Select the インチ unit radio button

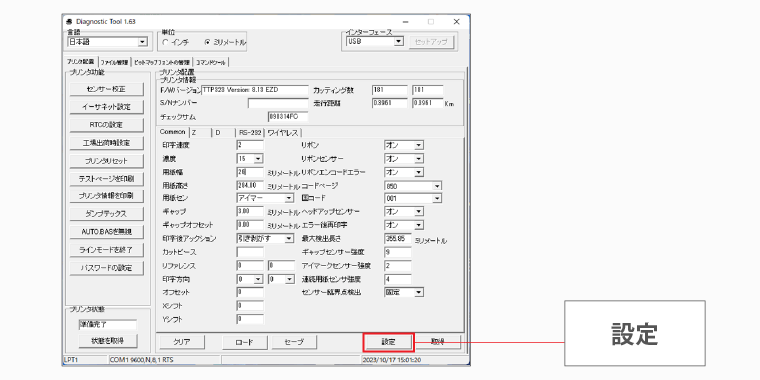tap(165, 43)
